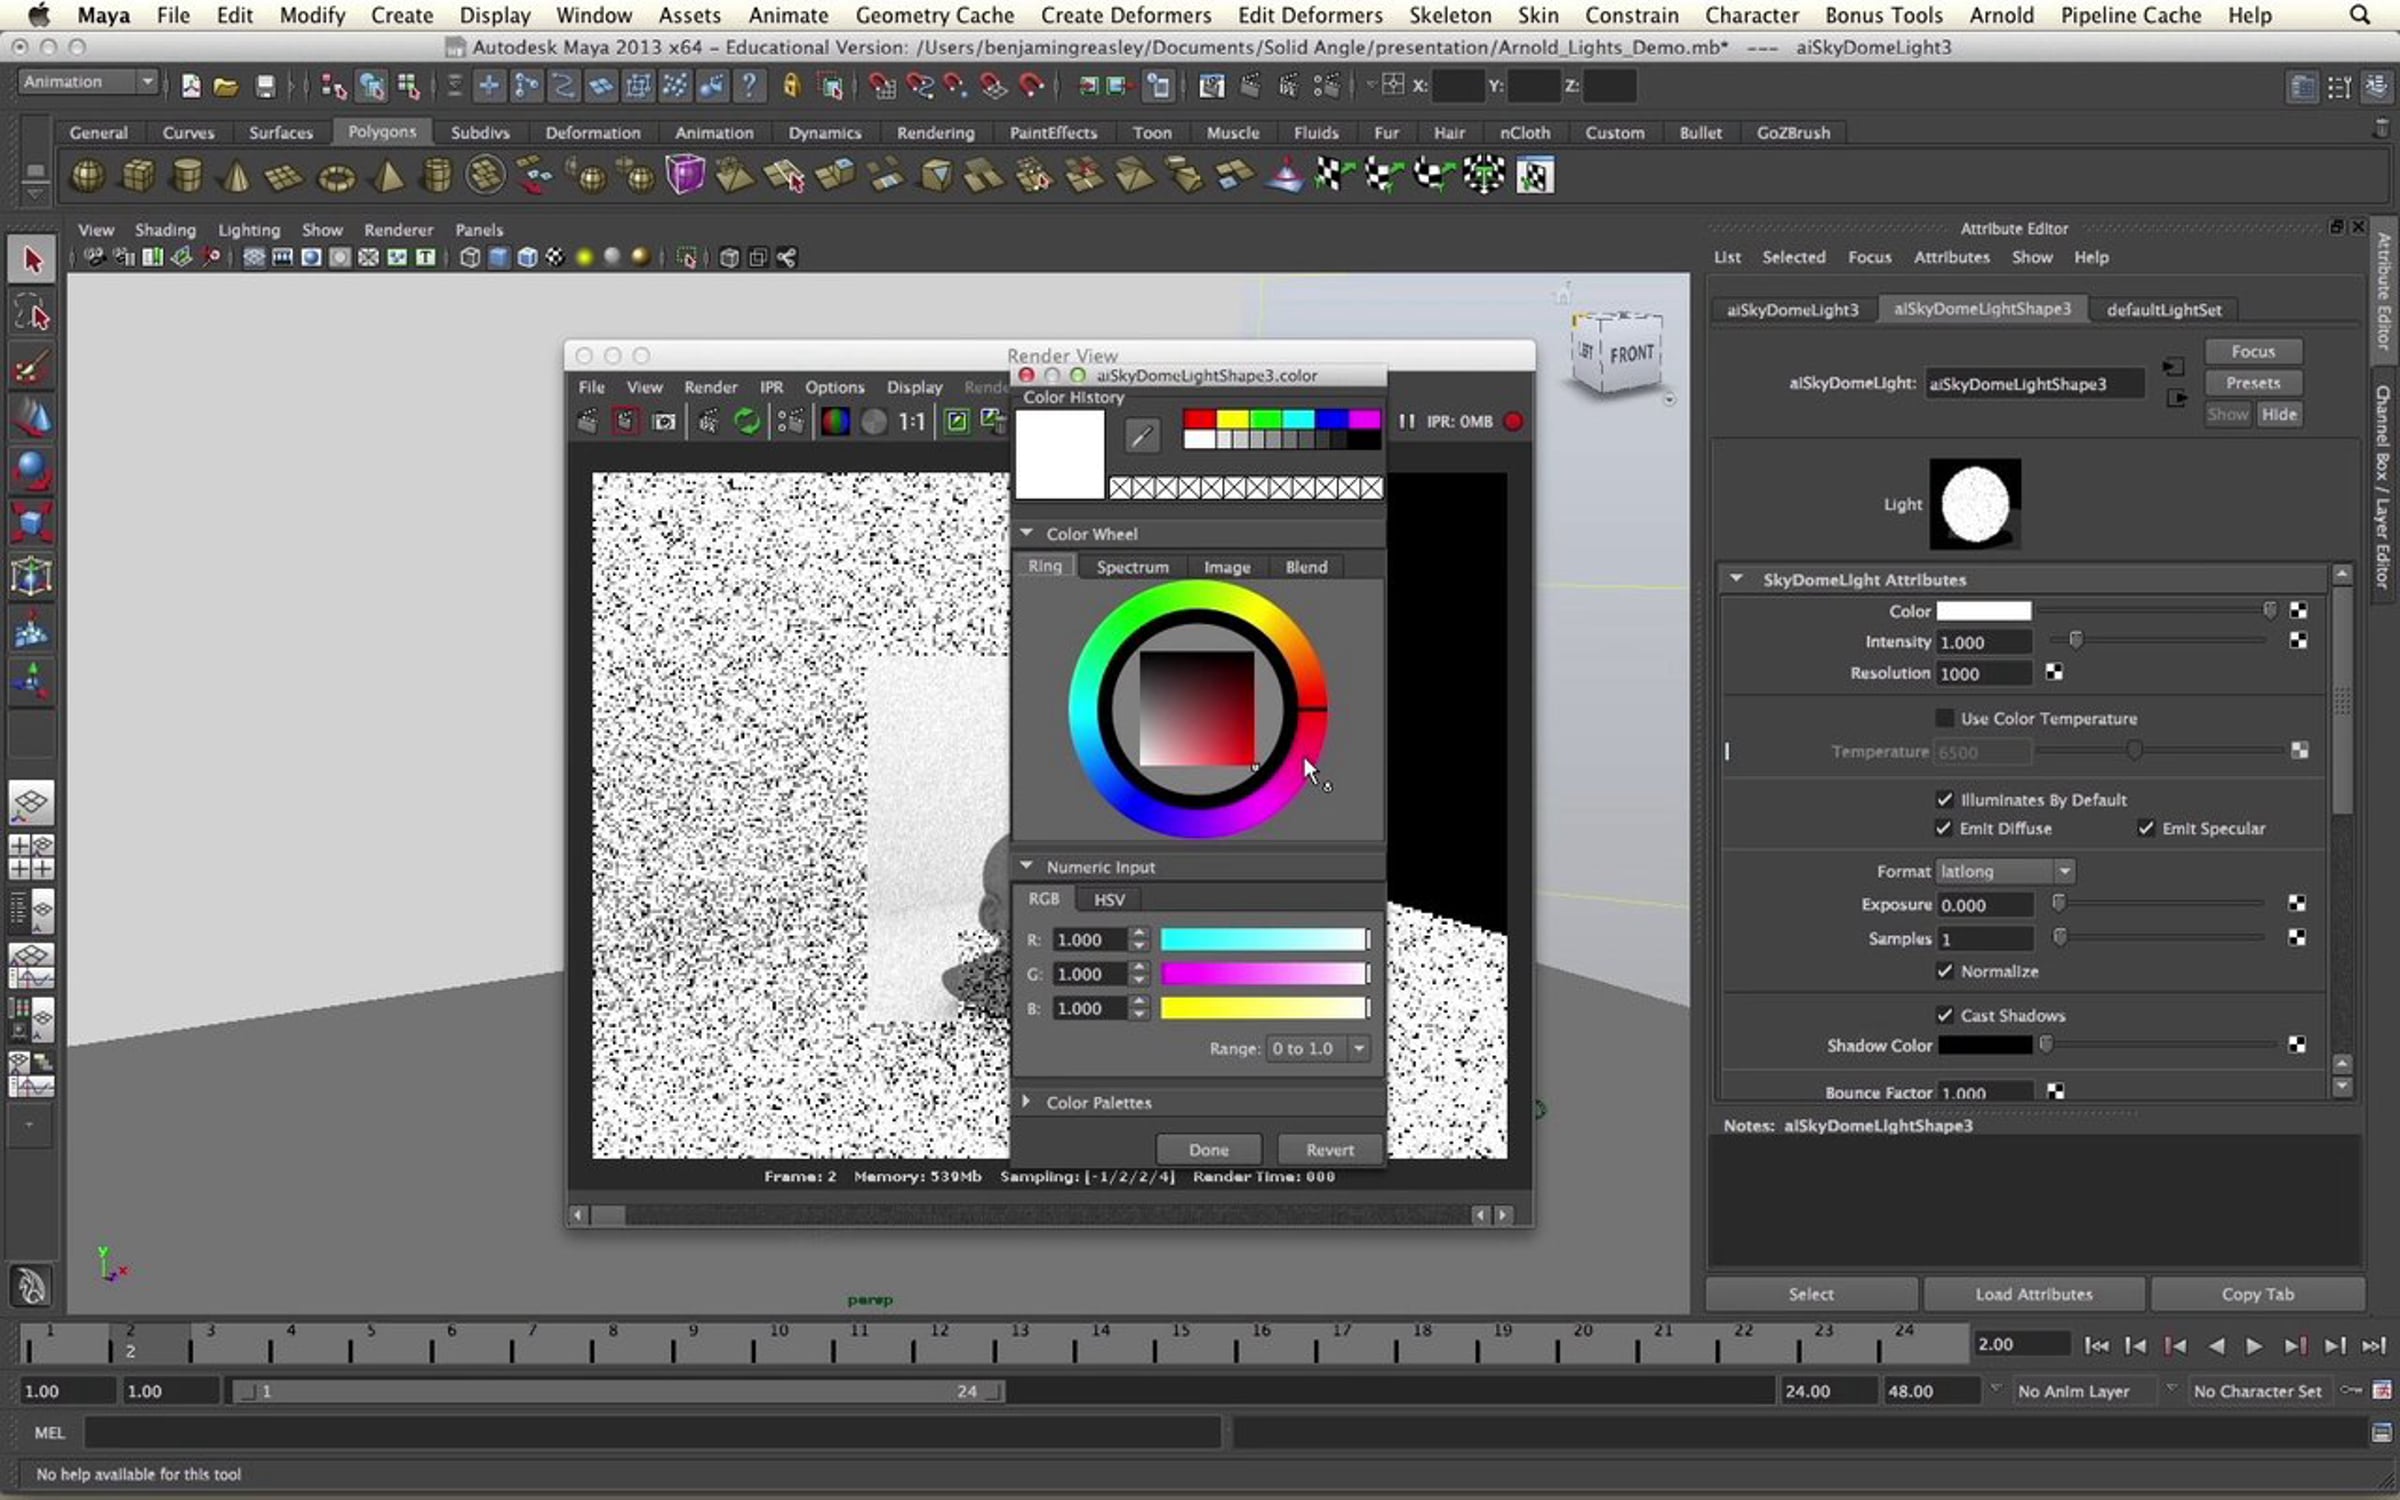Open the Format latlong dropdown

(x=2005, y=871)
